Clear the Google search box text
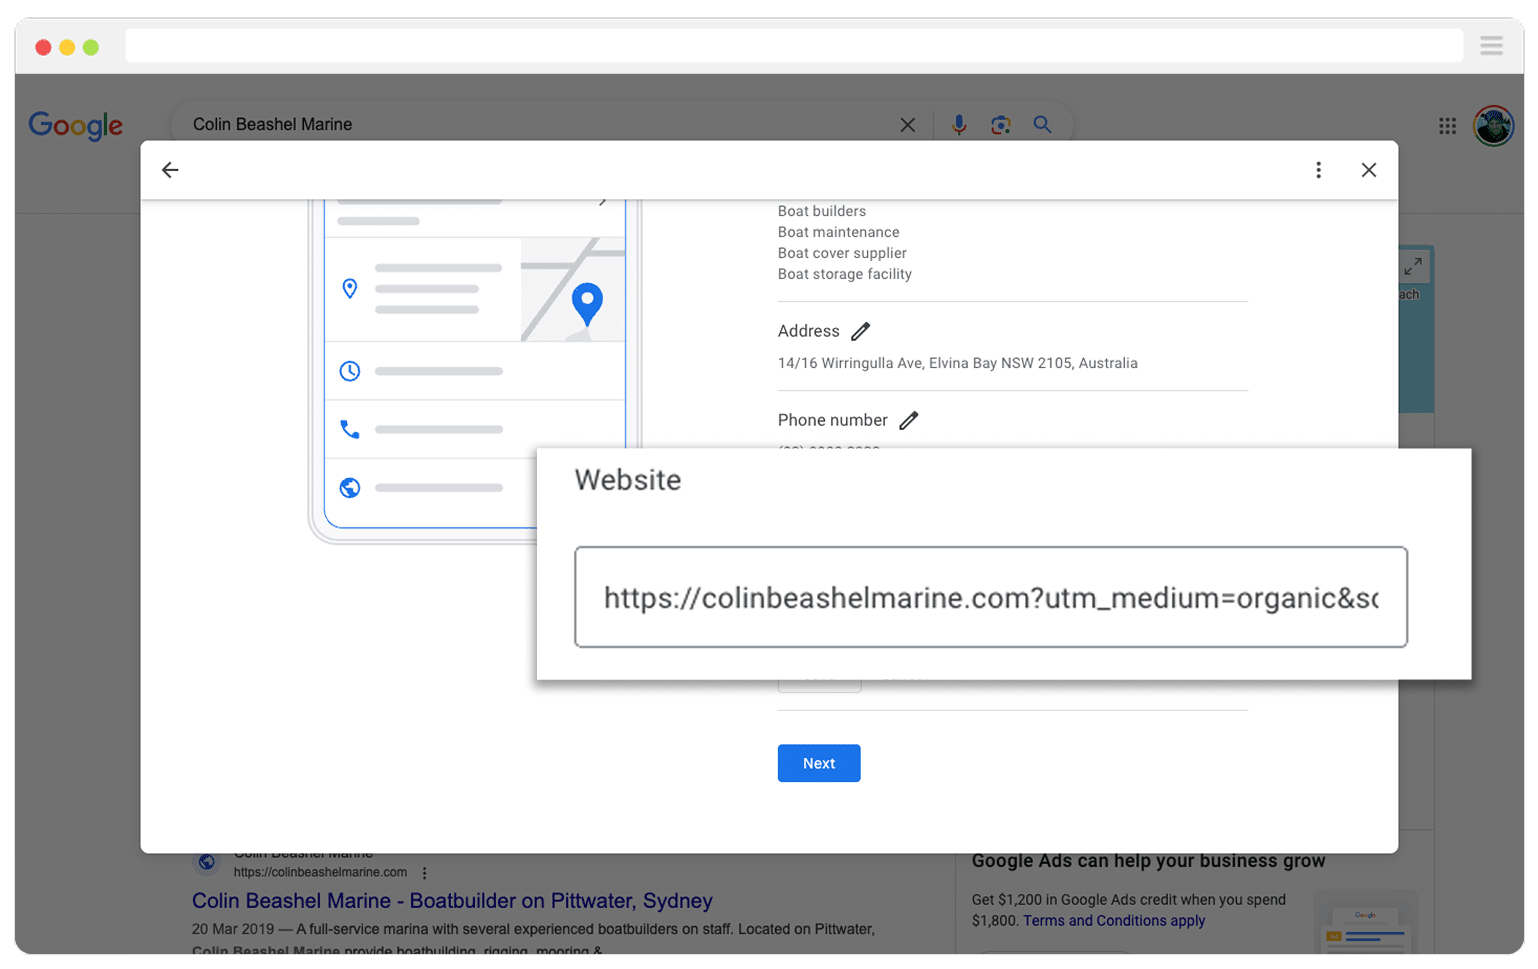1538x969 pixels. [x=907, y=125]
